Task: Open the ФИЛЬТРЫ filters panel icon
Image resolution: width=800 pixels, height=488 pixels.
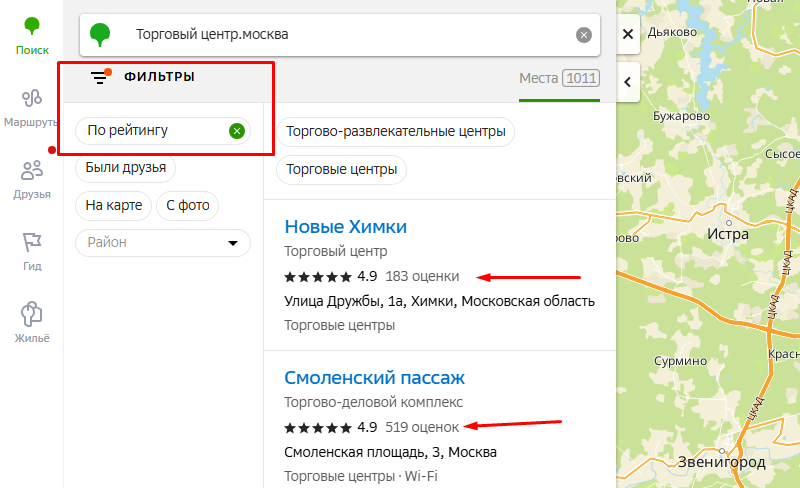Action: (x=100, y=77)
